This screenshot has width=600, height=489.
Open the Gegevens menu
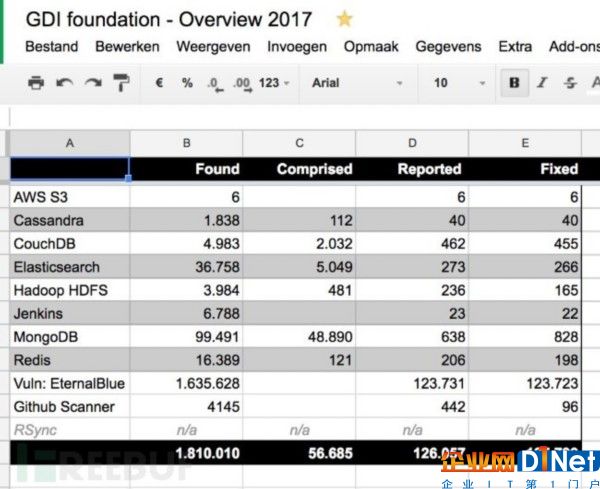pos(448,47)
